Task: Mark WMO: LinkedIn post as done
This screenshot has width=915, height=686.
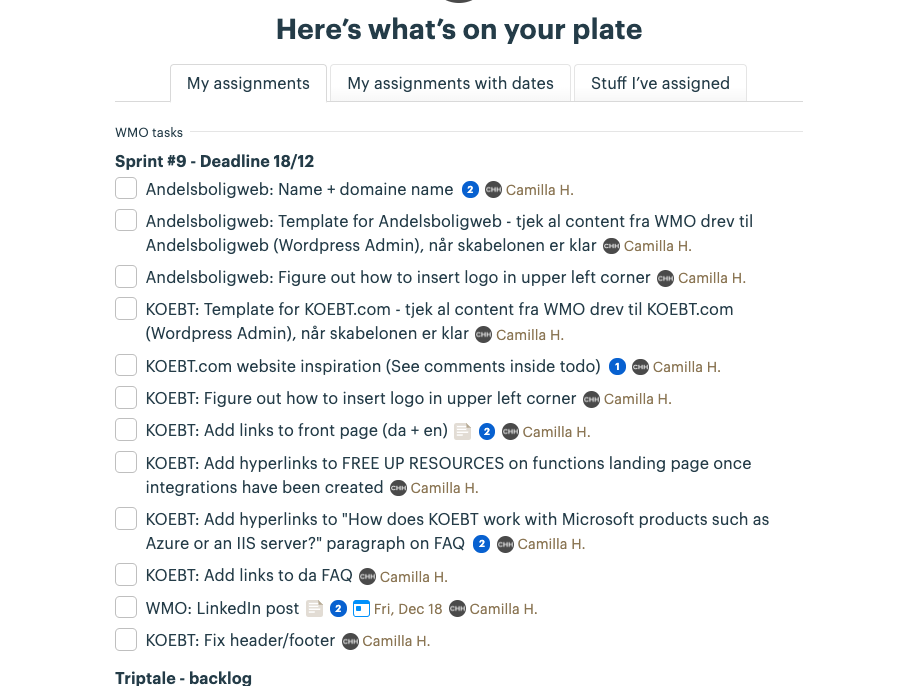Action: point(126,607)
